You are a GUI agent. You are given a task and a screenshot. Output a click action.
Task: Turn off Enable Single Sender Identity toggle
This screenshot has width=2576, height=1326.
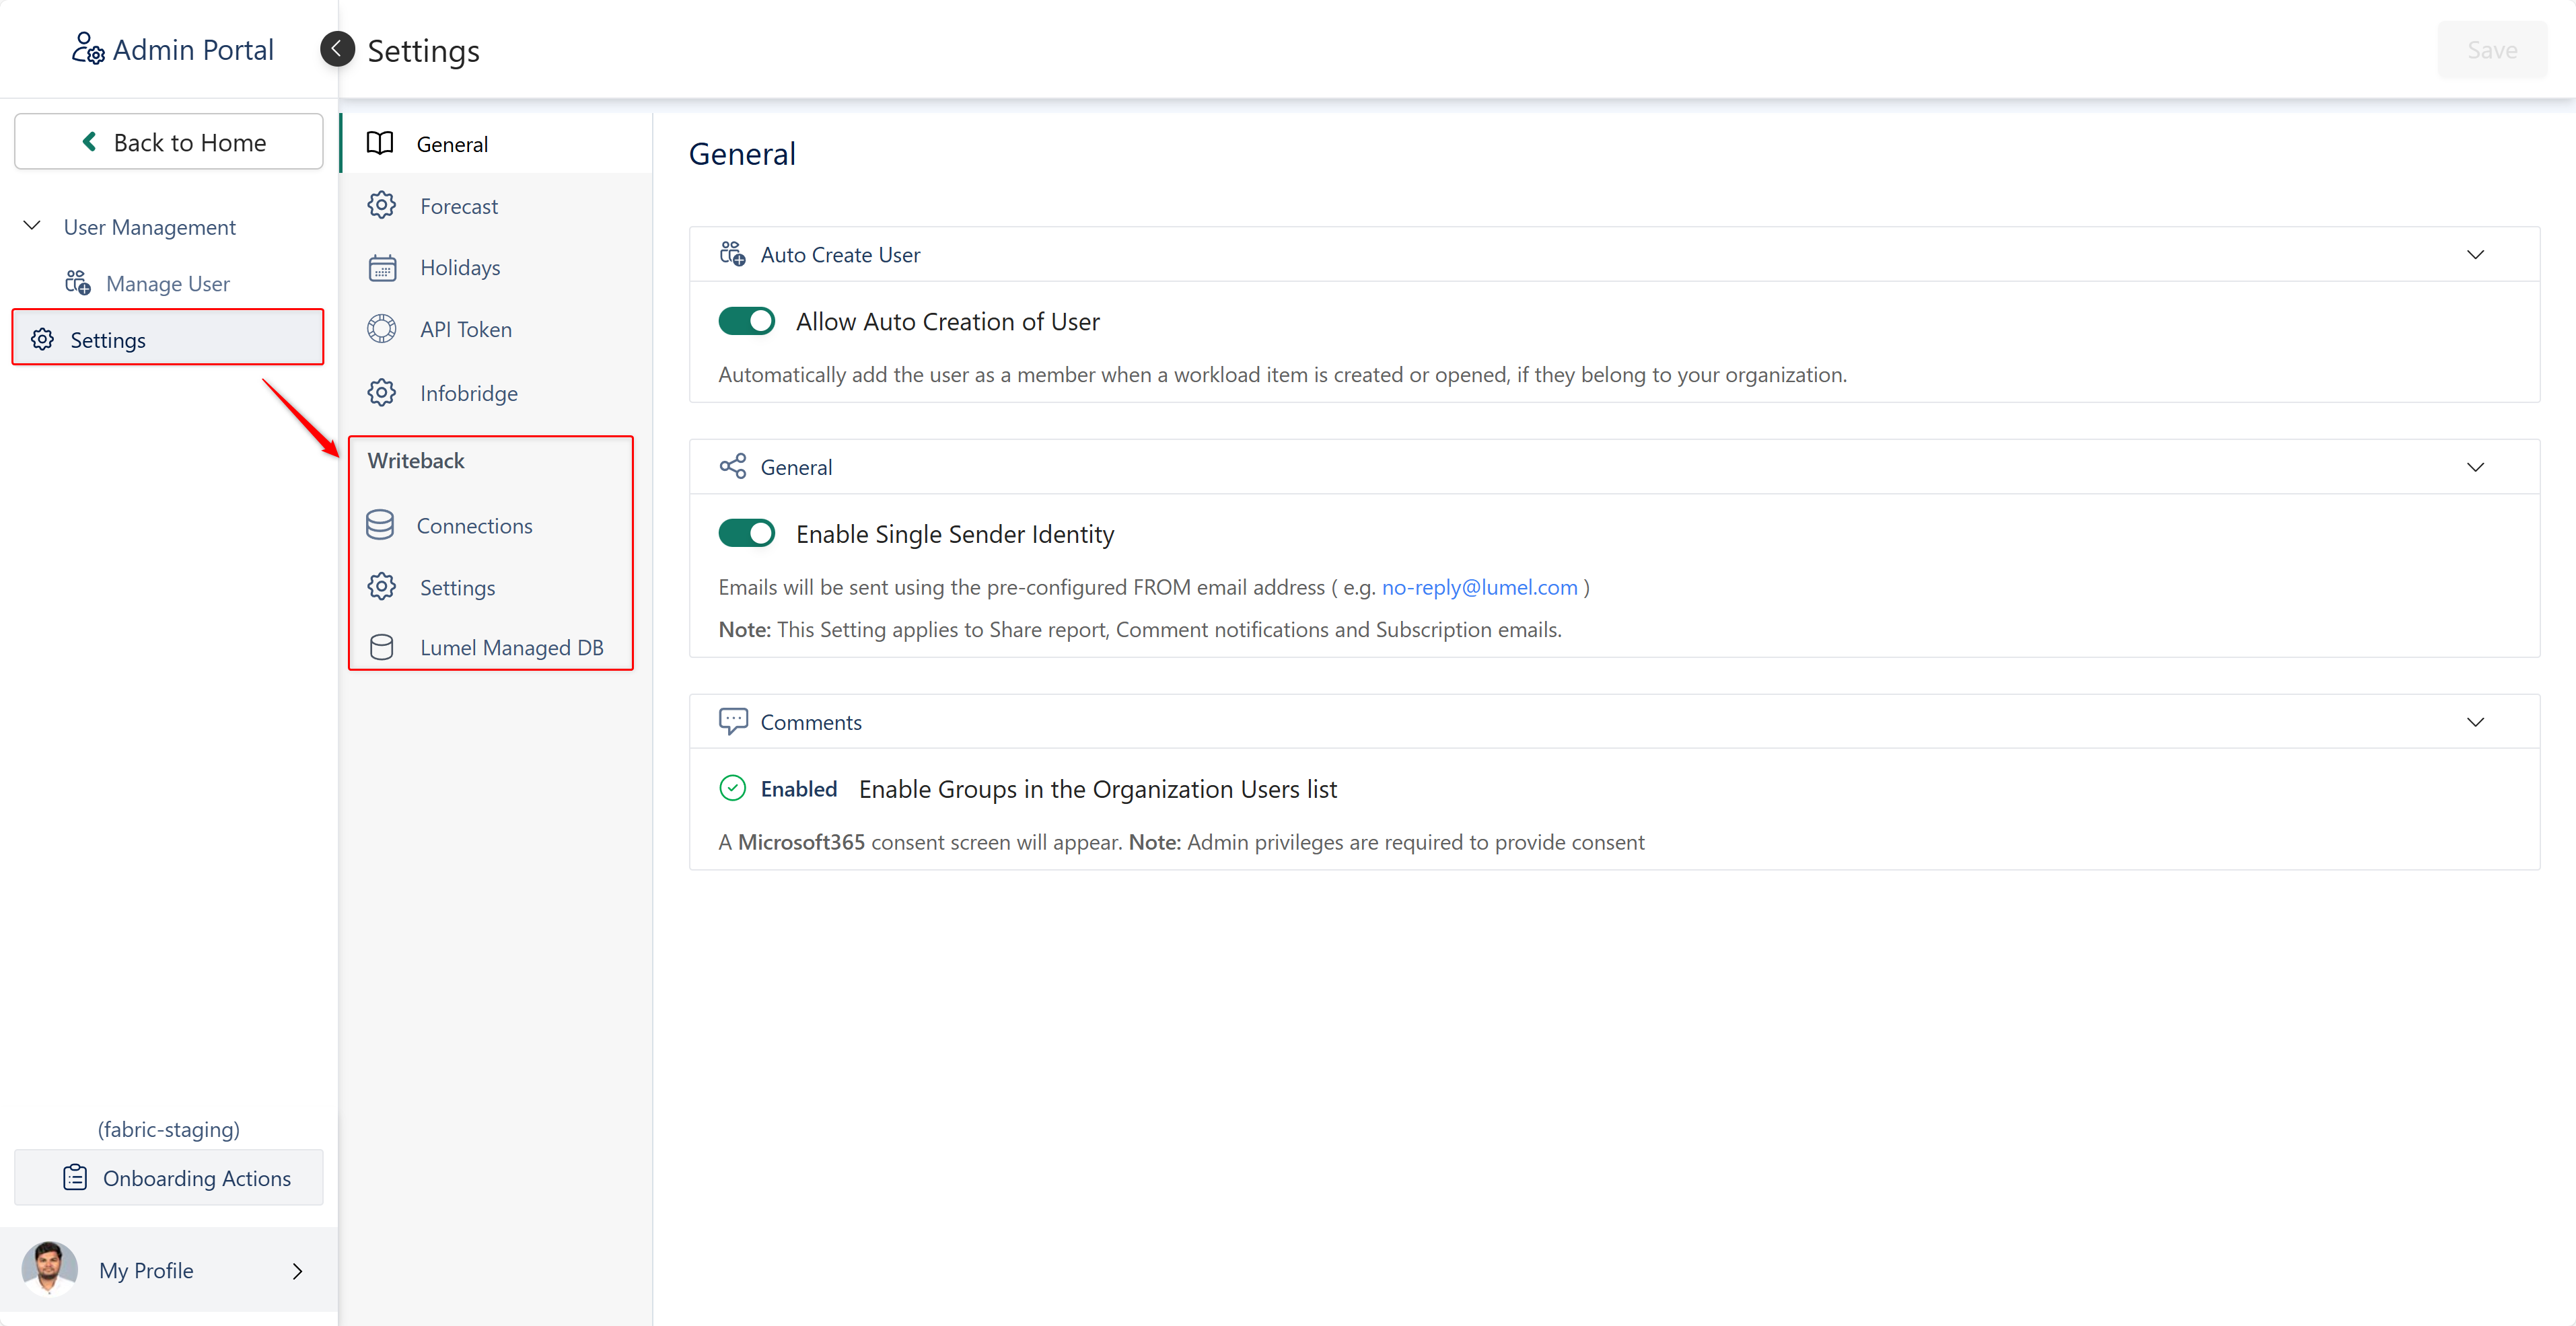coord(746,533)
